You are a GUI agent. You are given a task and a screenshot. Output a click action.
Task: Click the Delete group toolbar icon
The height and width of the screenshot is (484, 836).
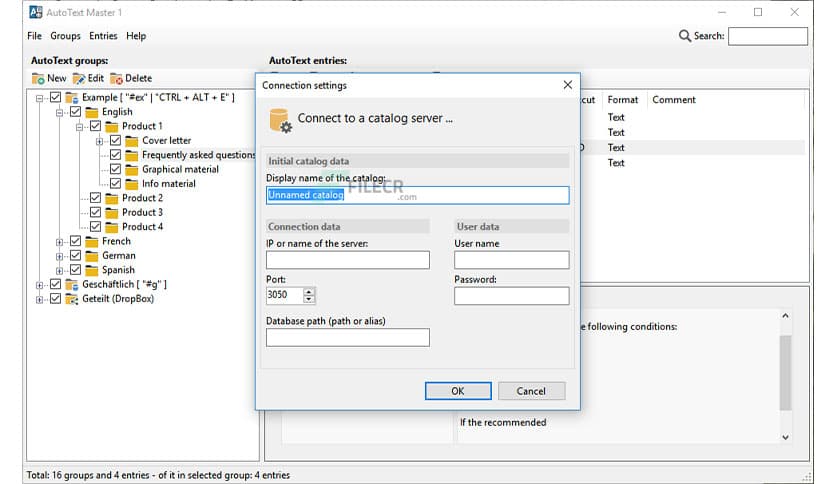tap(116, 78)
